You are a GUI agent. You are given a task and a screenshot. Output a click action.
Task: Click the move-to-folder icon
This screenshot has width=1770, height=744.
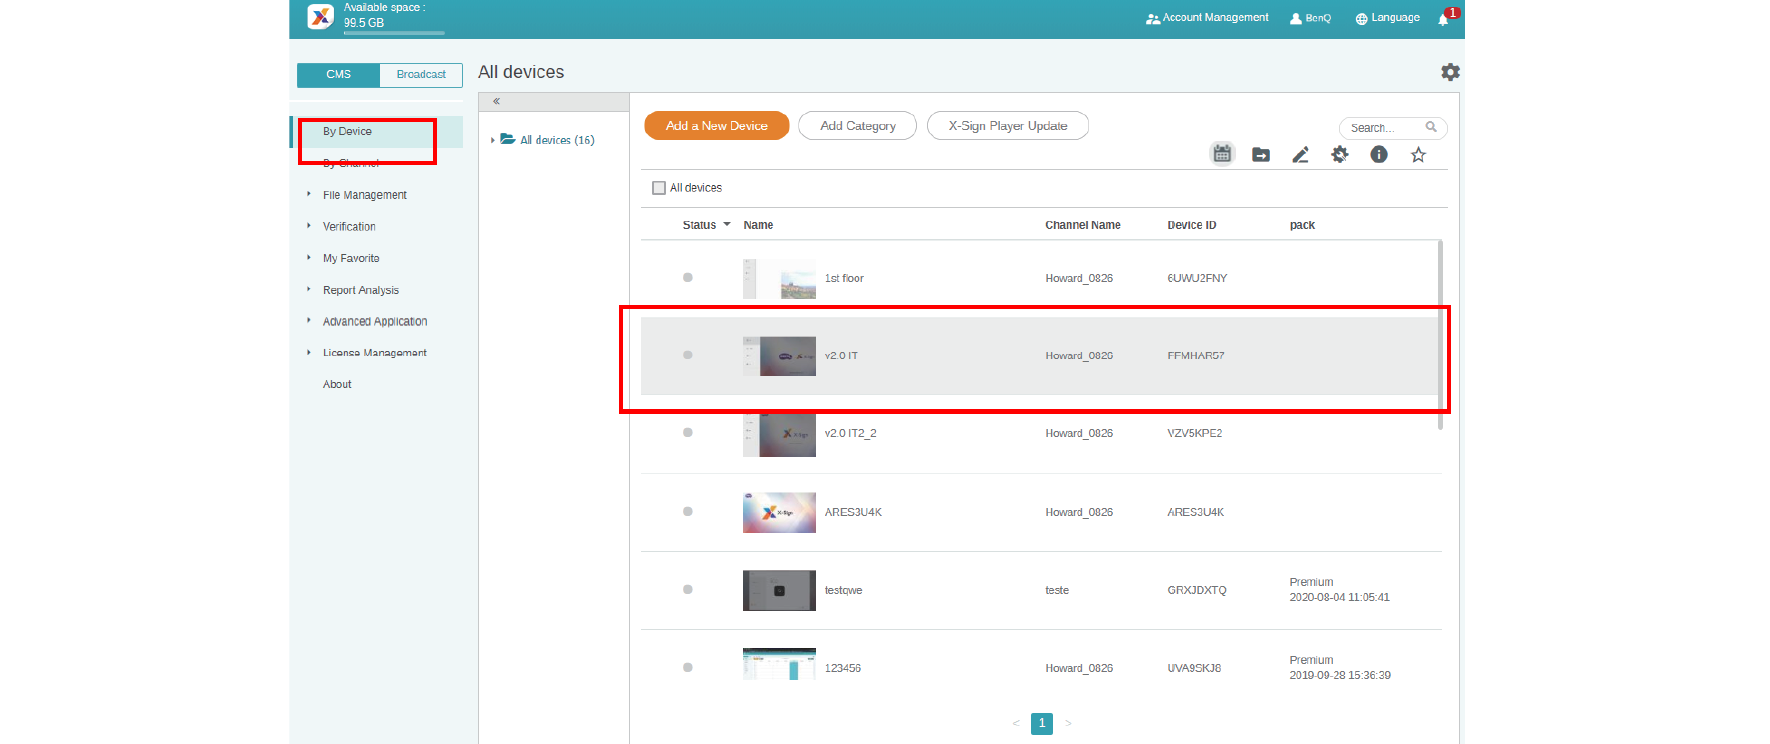pyautogui.click(x=1261, y=155)
